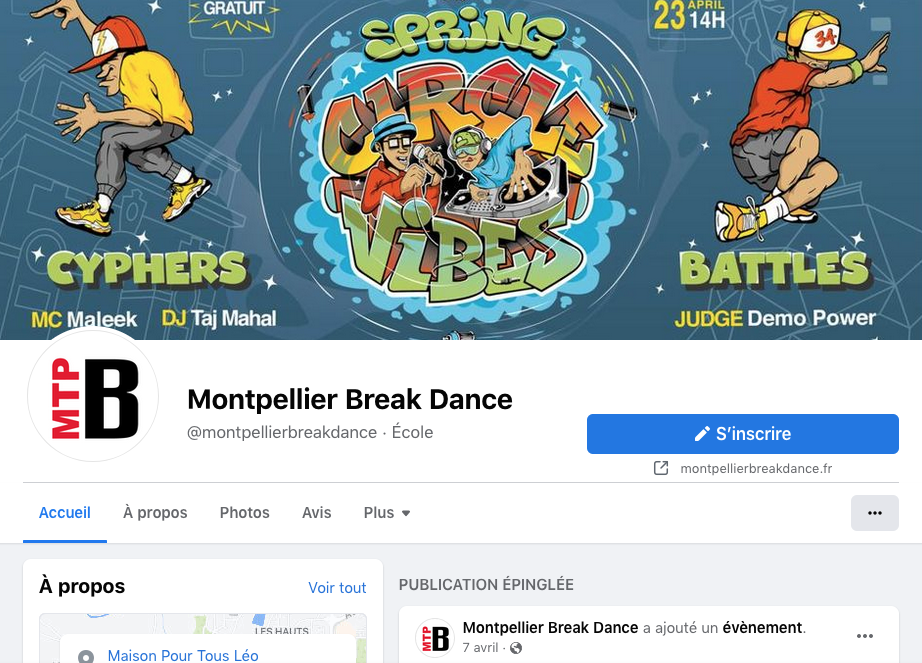Click the Montpellier Break Dance profile picture
The width and height of the screenshot is (922, 663).
point(93,396)
